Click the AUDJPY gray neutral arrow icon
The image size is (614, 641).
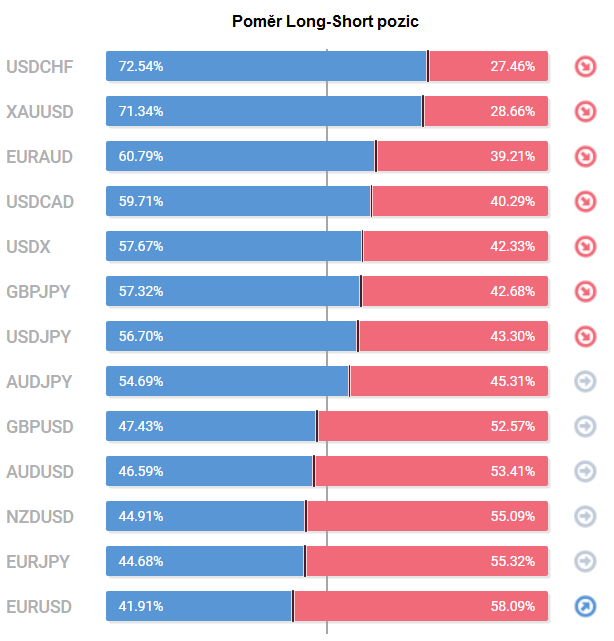585,381
